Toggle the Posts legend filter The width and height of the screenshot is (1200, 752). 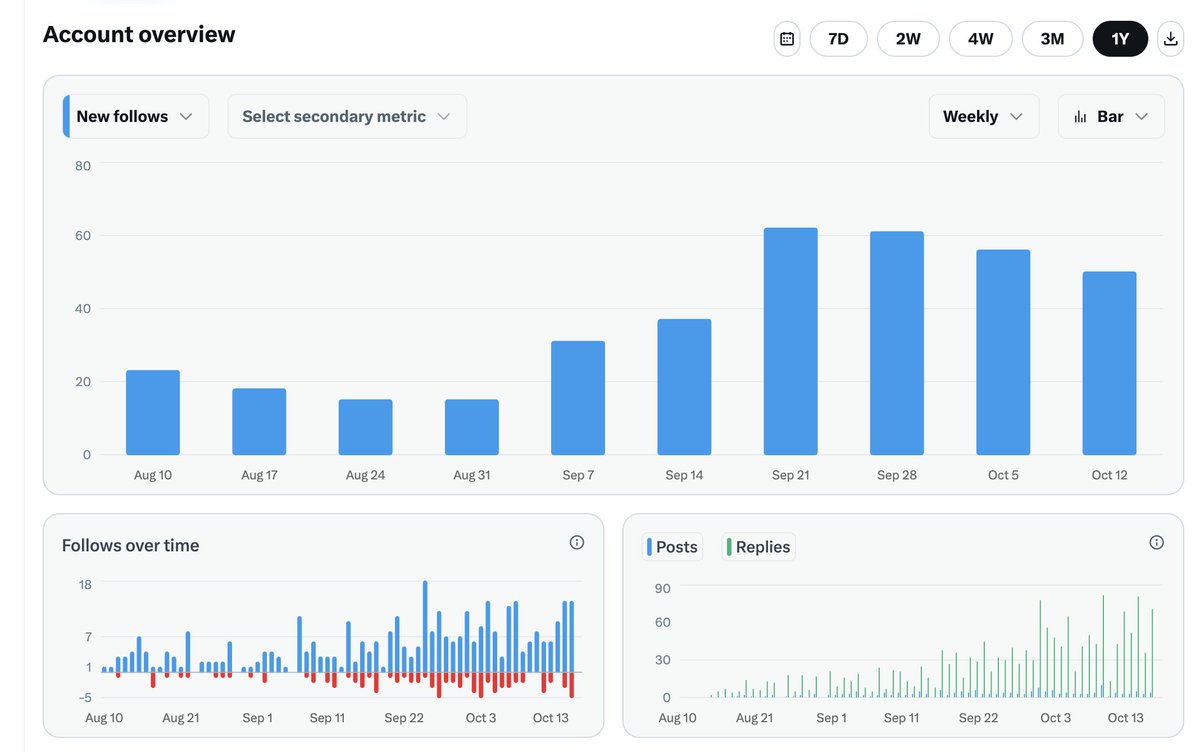click(674, 547)
